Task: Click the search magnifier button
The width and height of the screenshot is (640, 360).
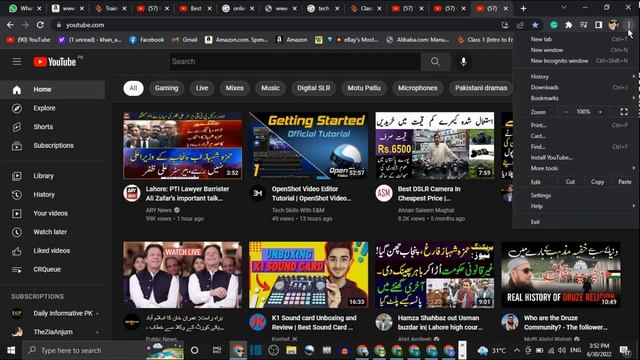Action: (x=435, y=62)
